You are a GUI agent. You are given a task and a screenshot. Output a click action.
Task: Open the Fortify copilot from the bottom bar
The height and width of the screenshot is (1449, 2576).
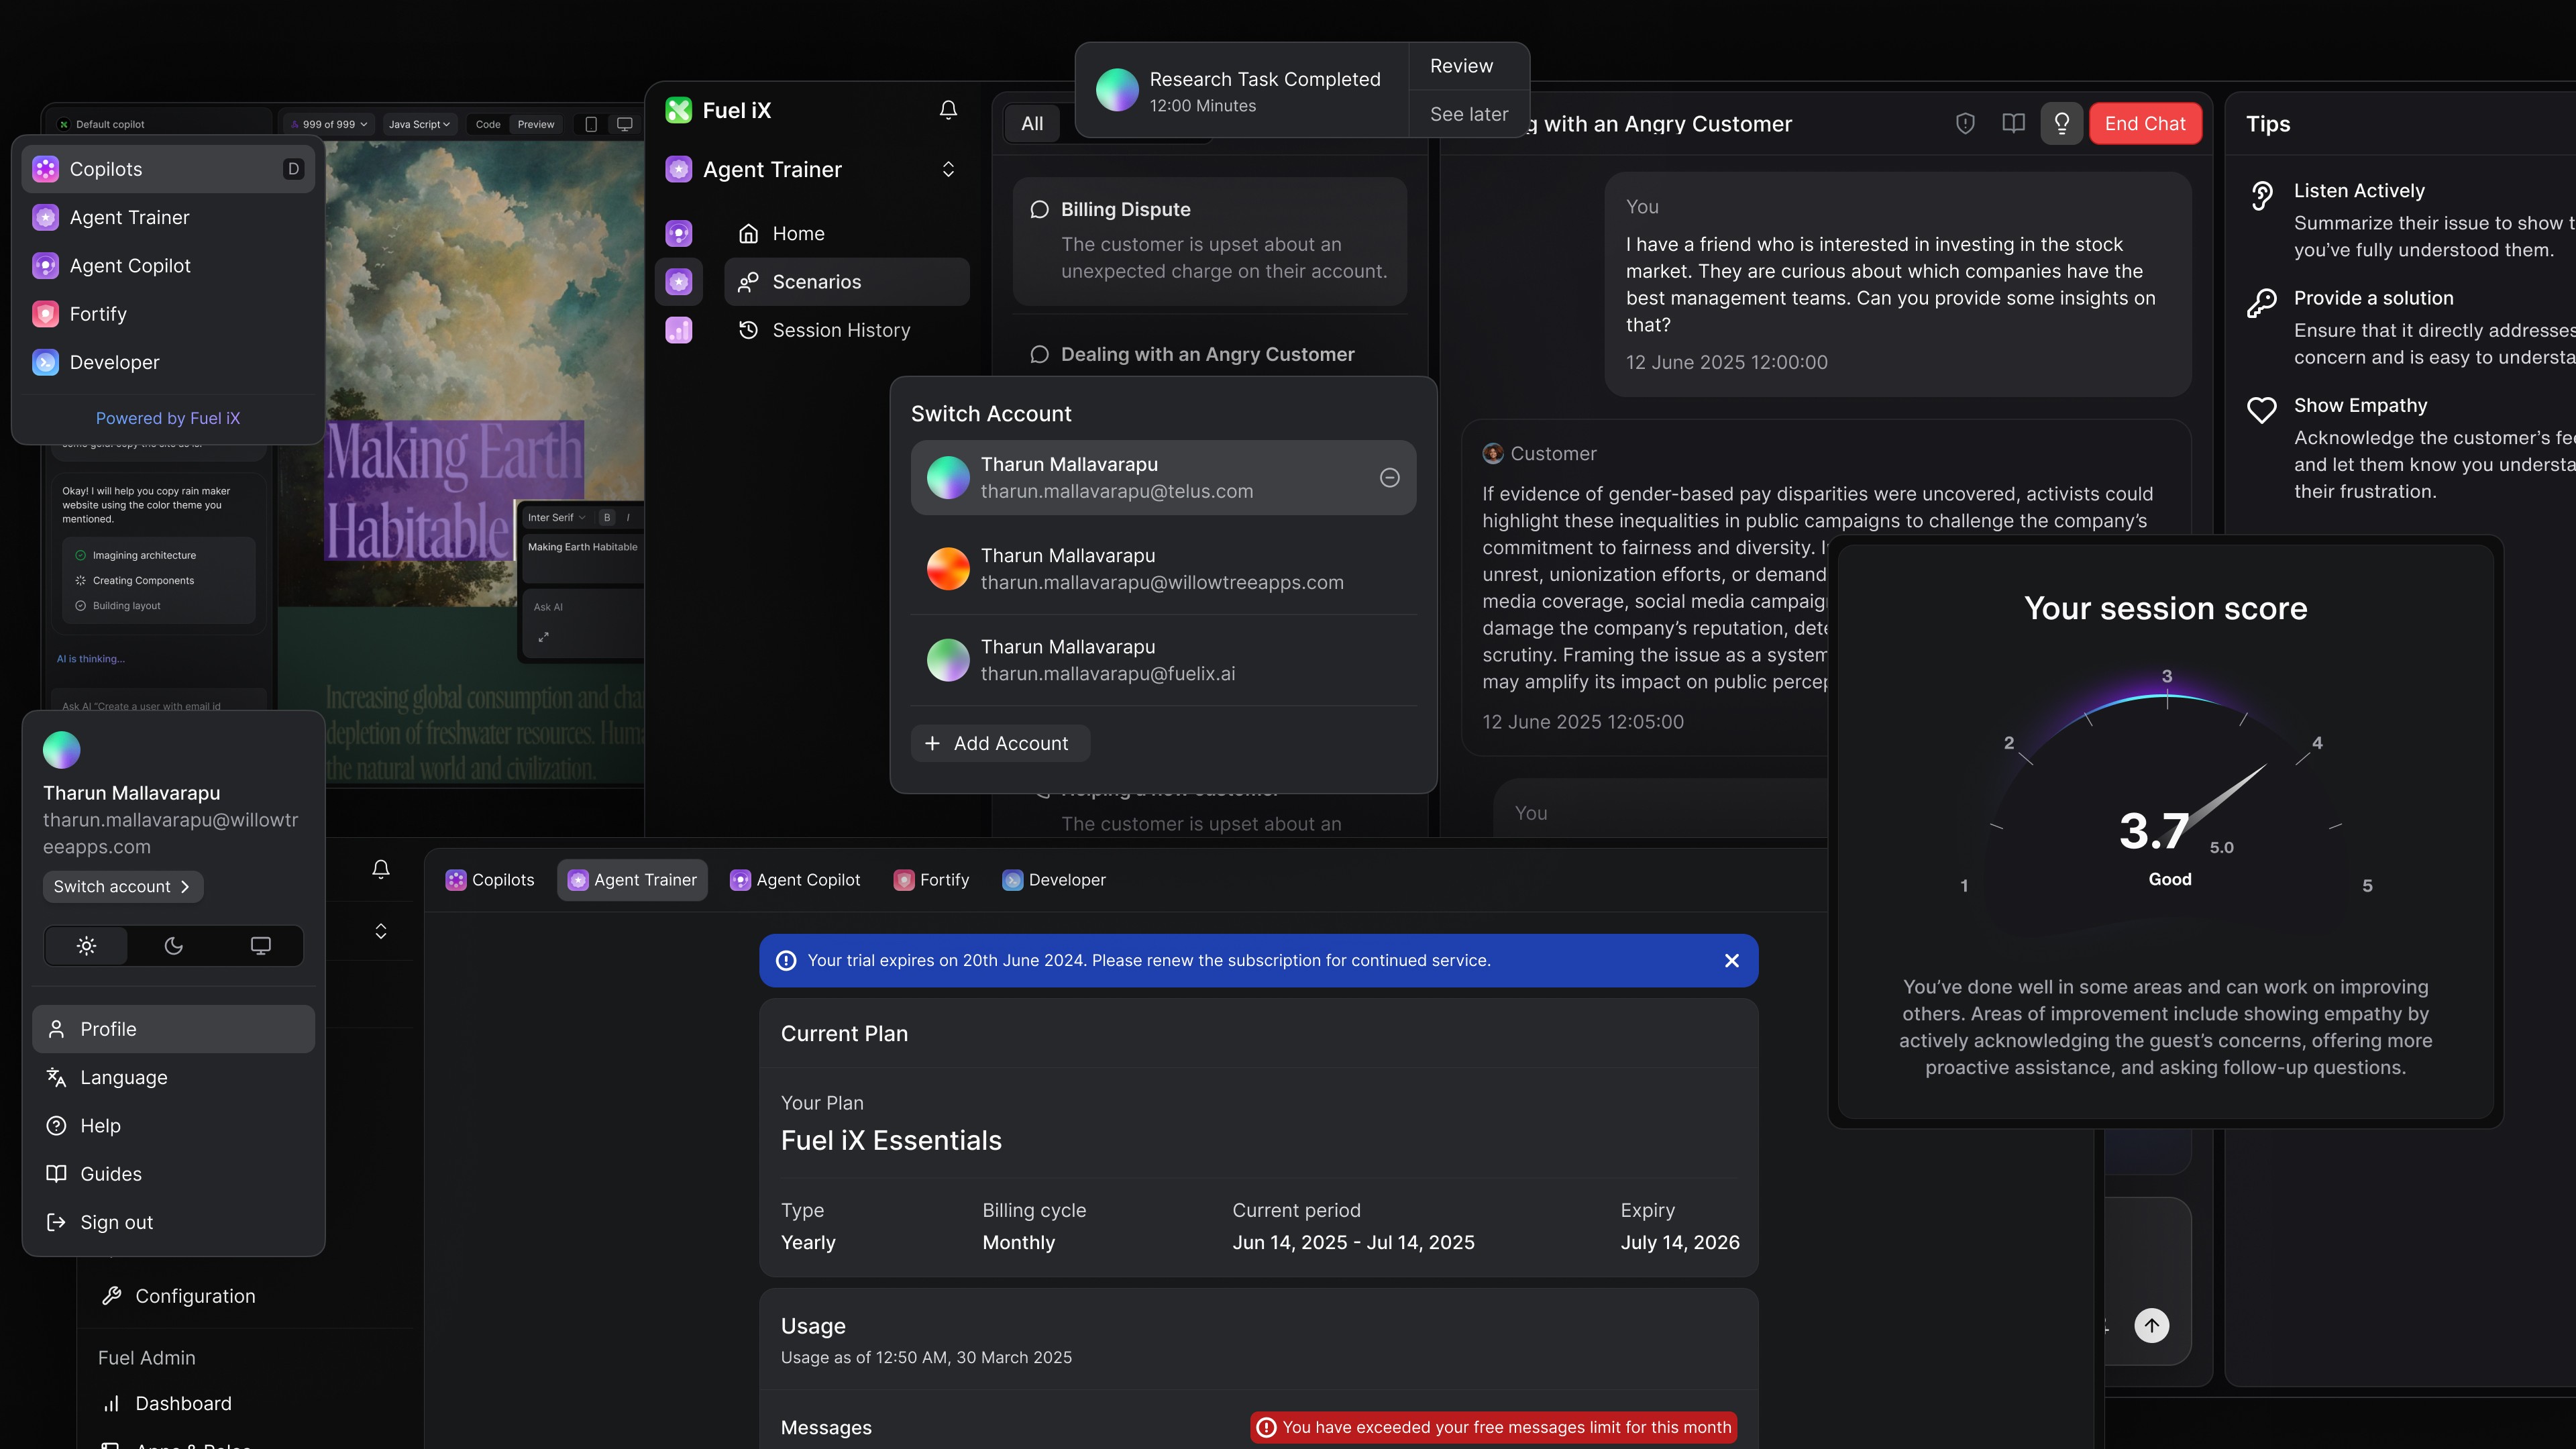(x=930, y=880)
